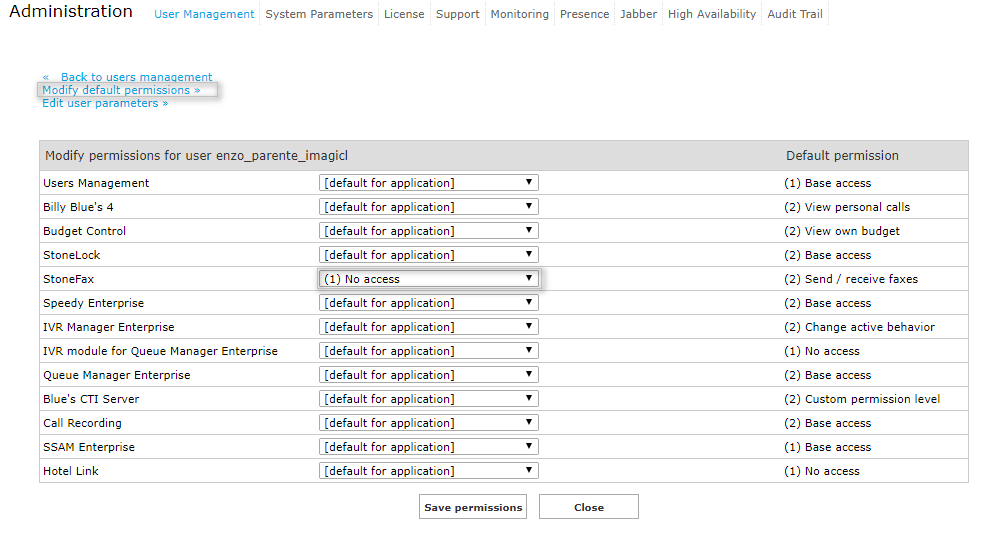The height and width of the screenshot is (553, 990).
Task: Expand Speedy Enterprise permission dropdown
Action: pyautogui.click(x=429, y=303)
